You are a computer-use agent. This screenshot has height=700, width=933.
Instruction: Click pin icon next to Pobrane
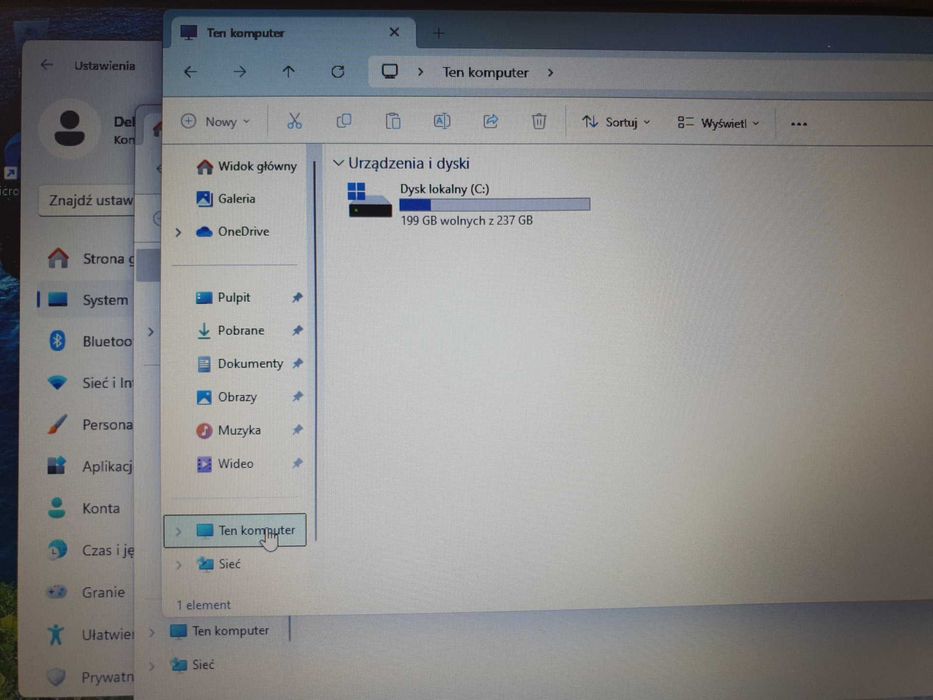coord(297,330)
